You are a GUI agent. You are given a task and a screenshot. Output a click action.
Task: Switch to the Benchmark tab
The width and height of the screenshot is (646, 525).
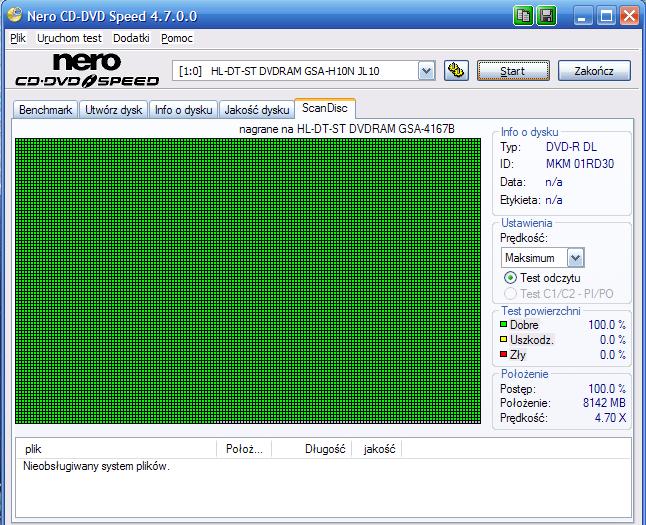45,110
